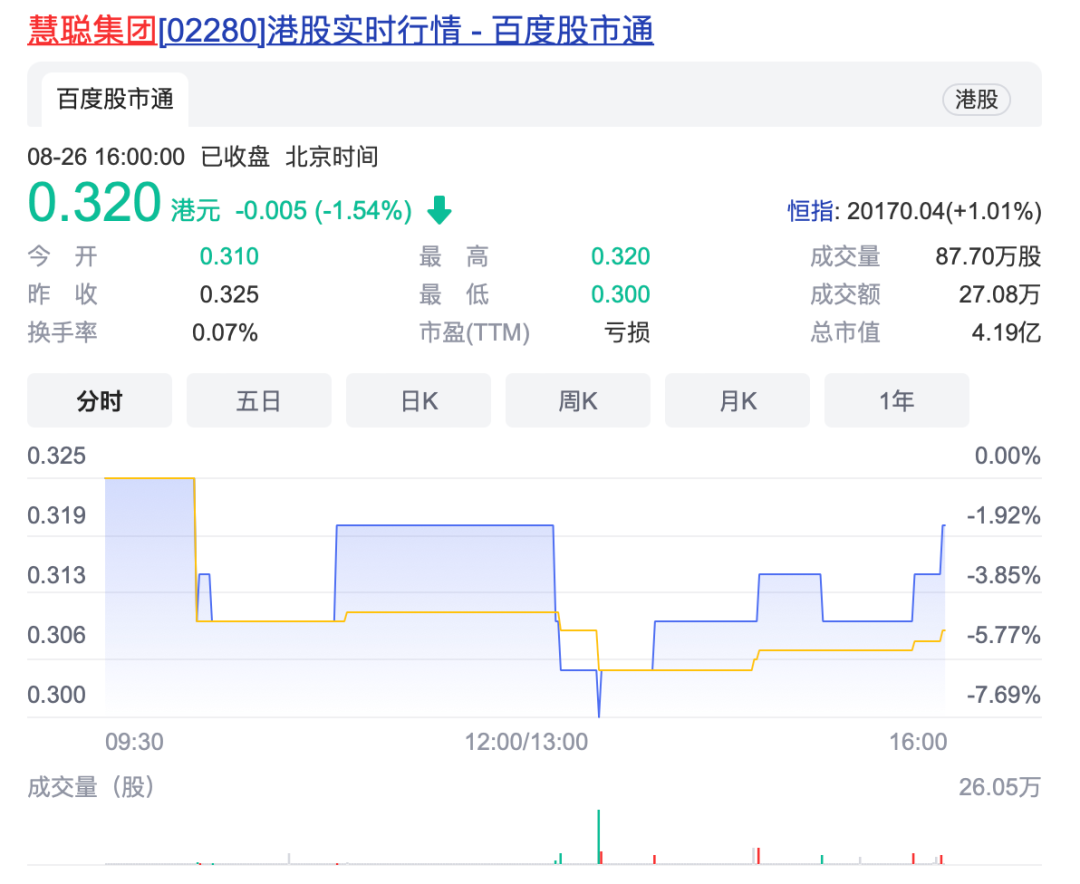Select the 分时 intraday chart tab

click(100, 400)
